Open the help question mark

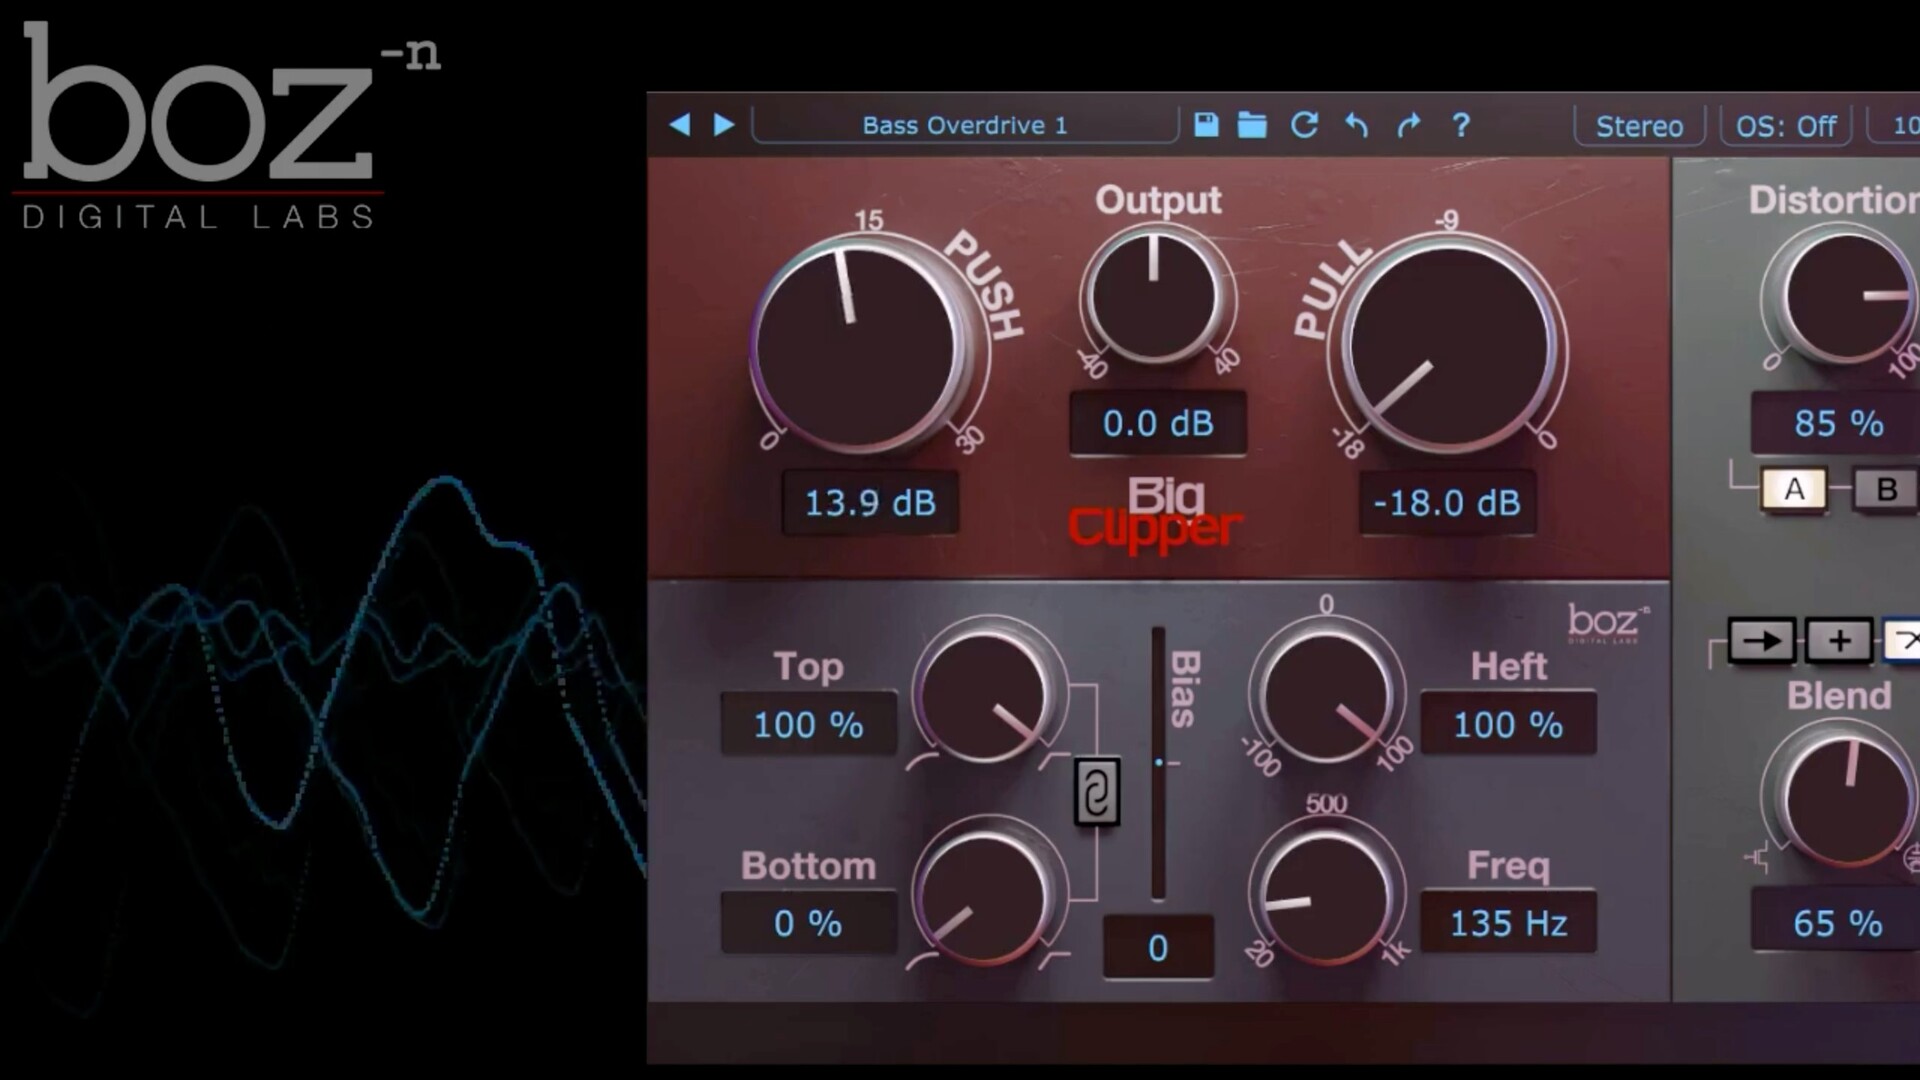(1461, 125)
